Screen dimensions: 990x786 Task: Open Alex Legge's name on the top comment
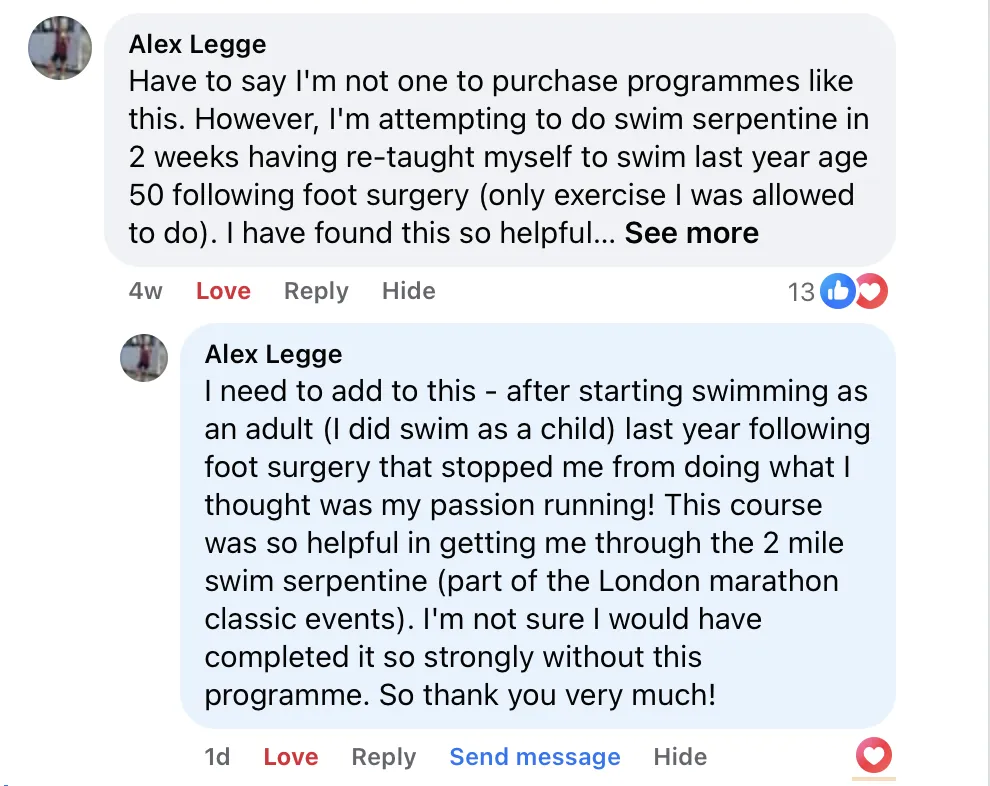coord(197,44)
